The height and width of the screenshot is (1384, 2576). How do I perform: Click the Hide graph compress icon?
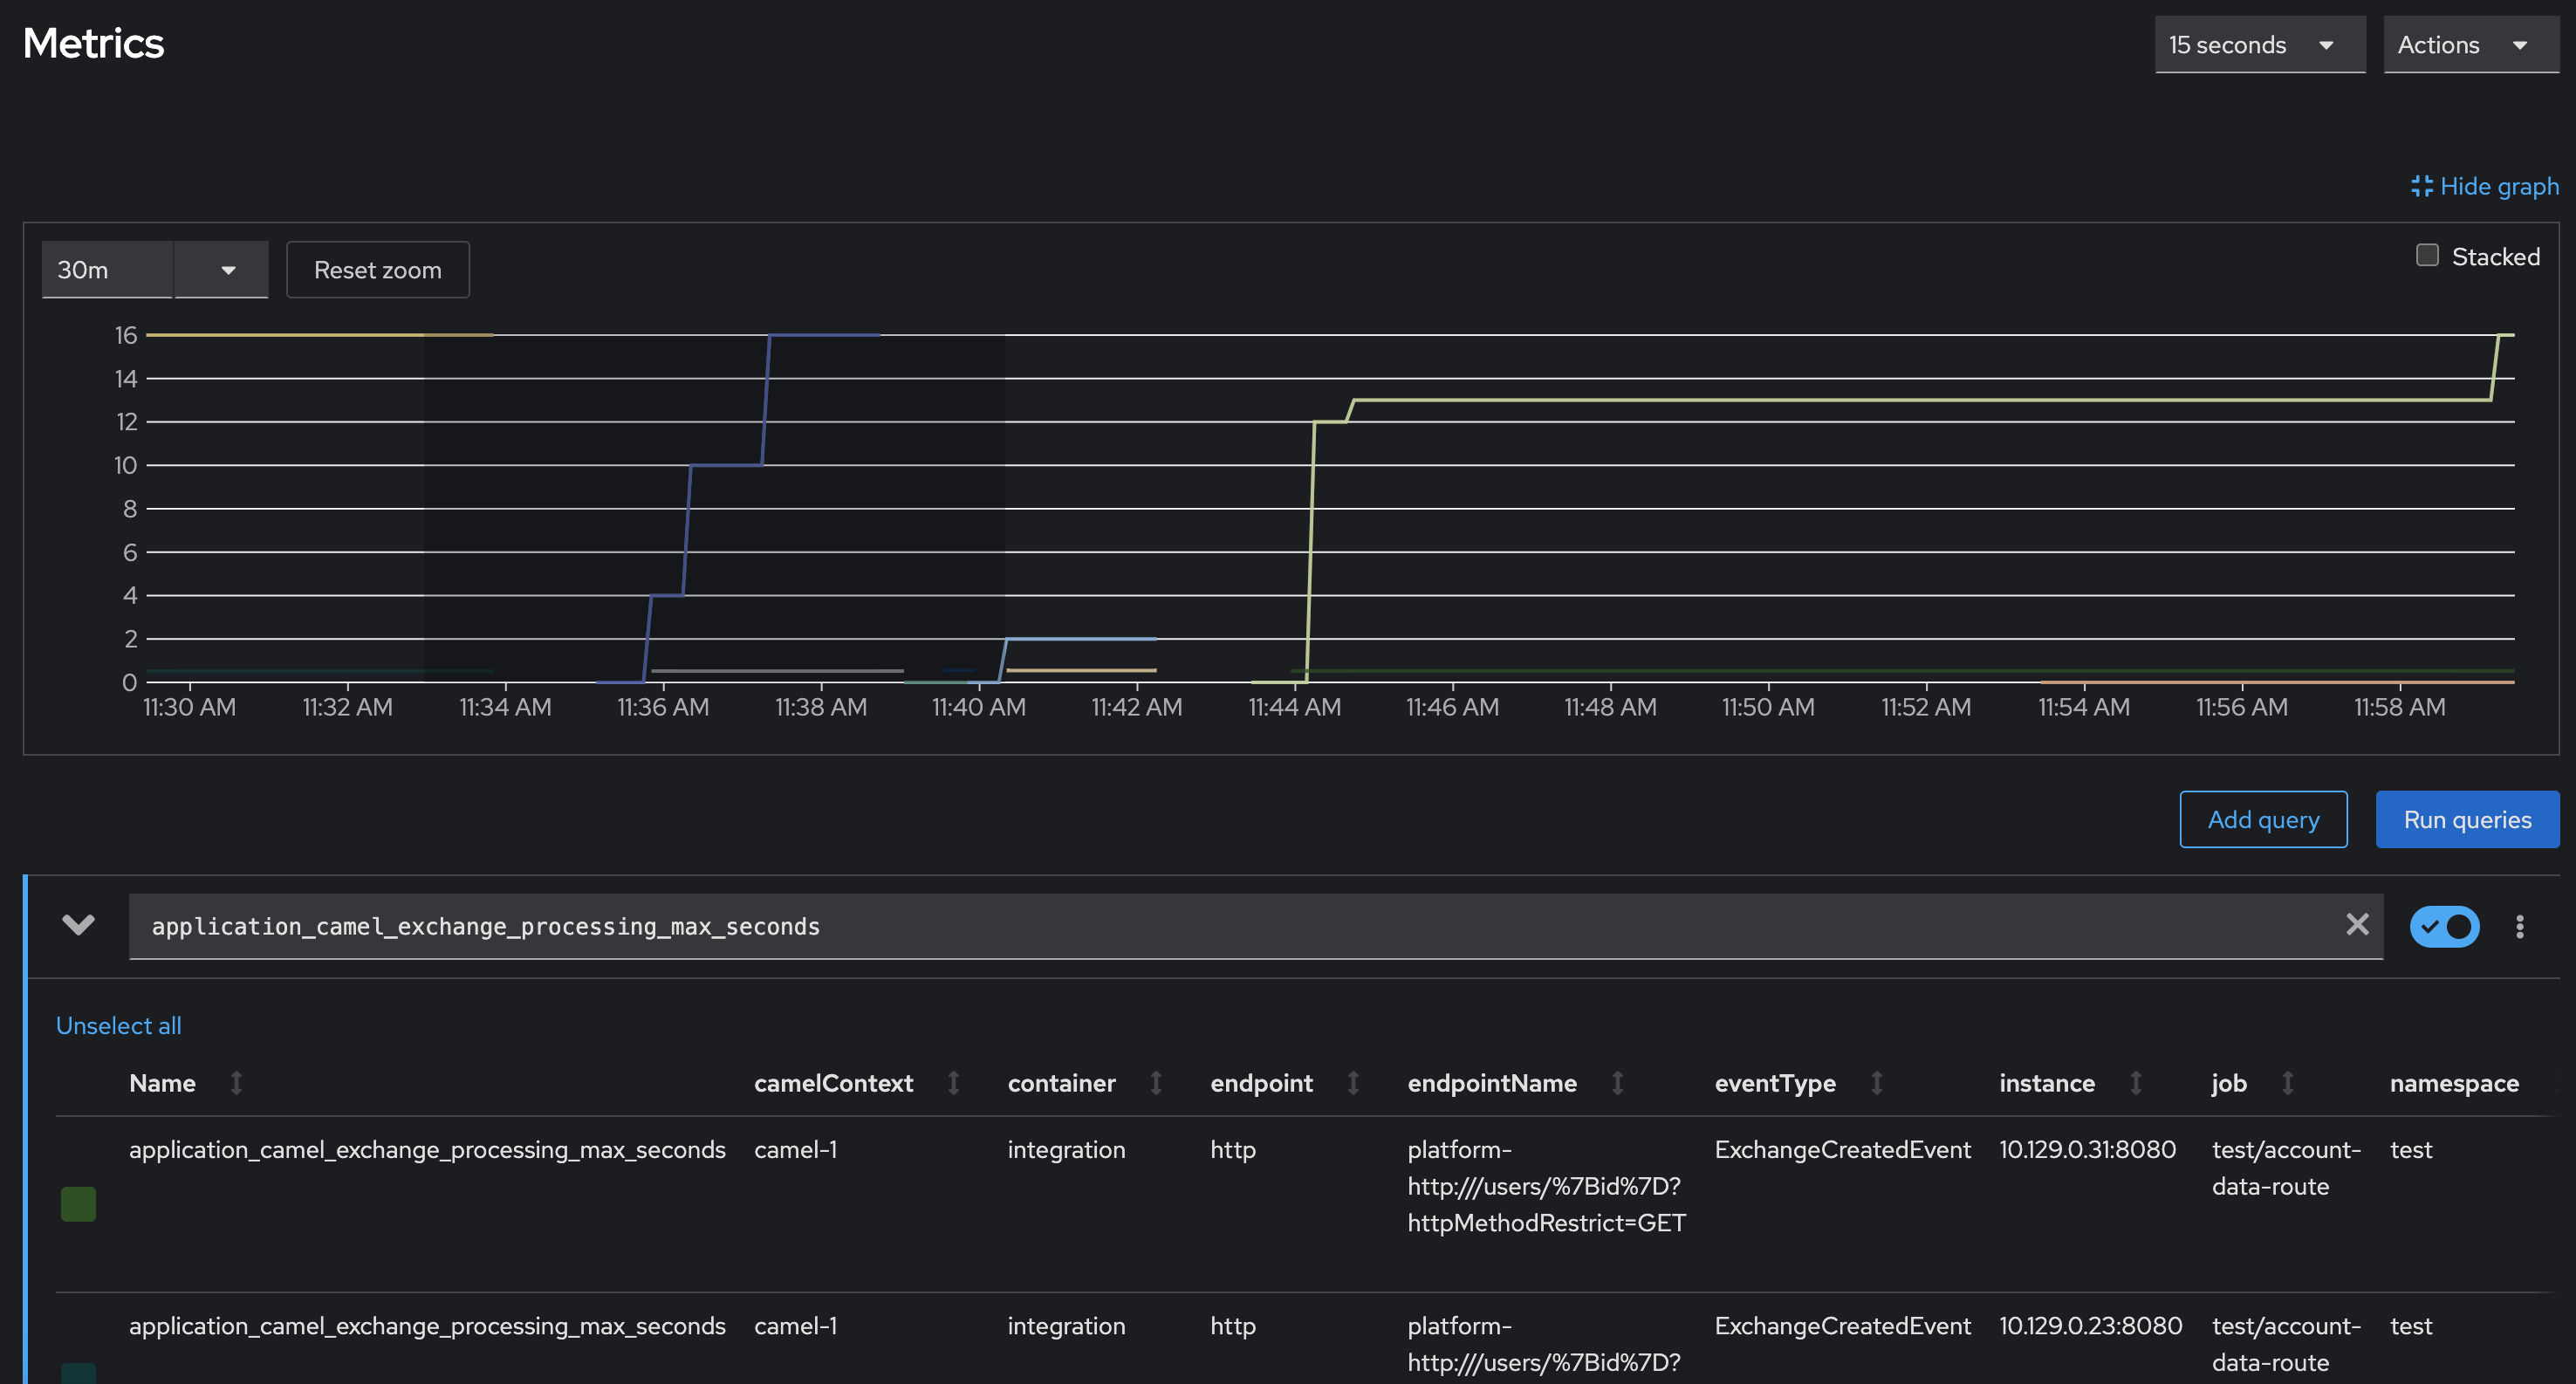[2423, 186]
